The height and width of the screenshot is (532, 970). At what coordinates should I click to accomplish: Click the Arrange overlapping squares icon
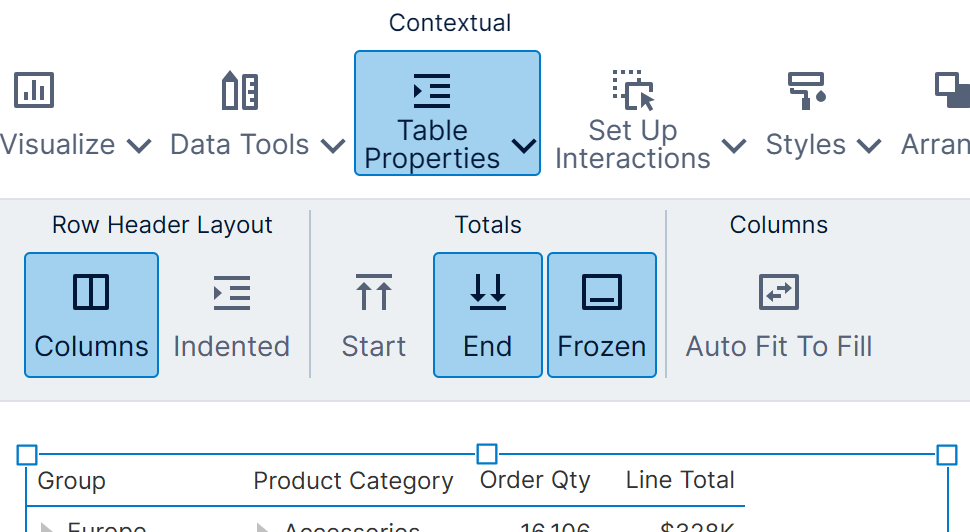click(x=952, y=90)
